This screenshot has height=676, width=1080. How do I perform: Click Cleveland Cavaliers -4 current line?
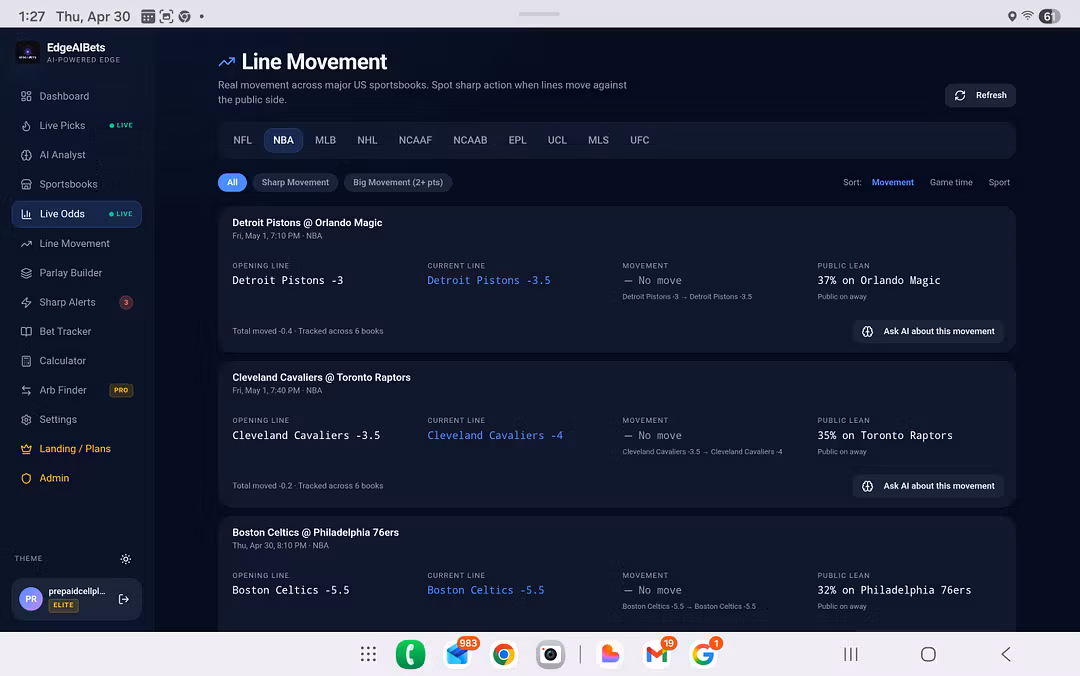[495, 436]
